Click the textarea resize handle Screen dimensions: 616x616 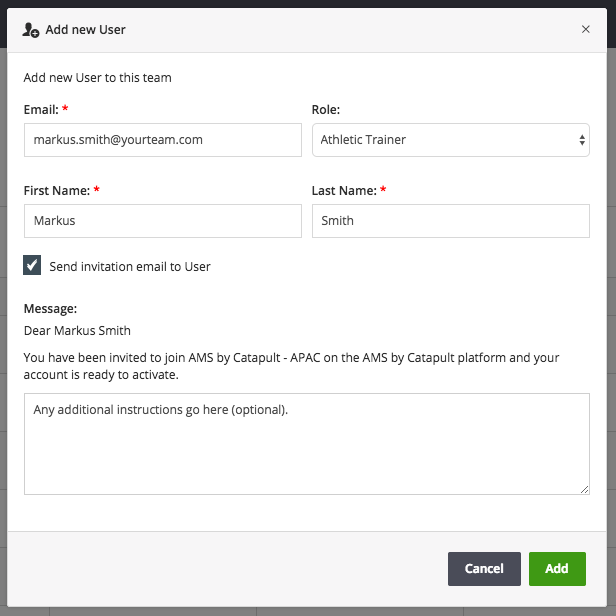click(584, 489)
